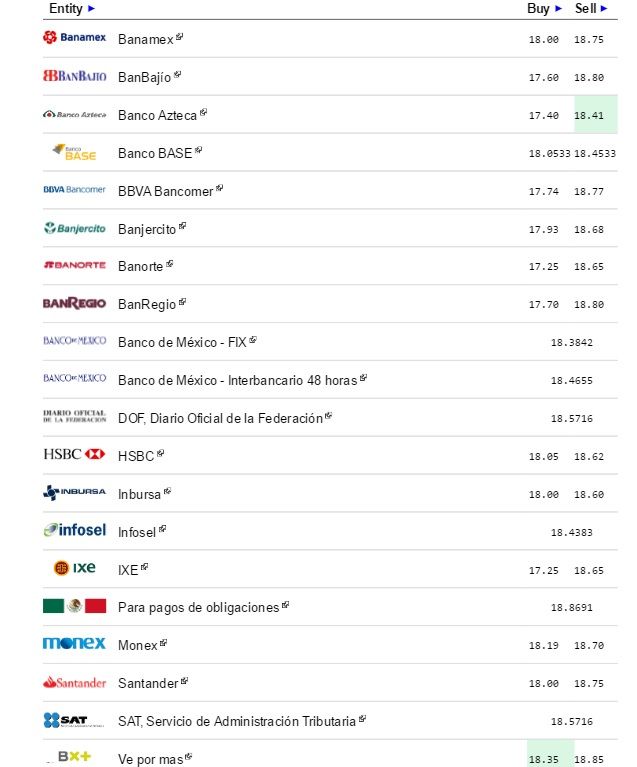Click highlighted Ve por mas buy rate 18.35
637x767 pixels.
(x=544, y=759)
